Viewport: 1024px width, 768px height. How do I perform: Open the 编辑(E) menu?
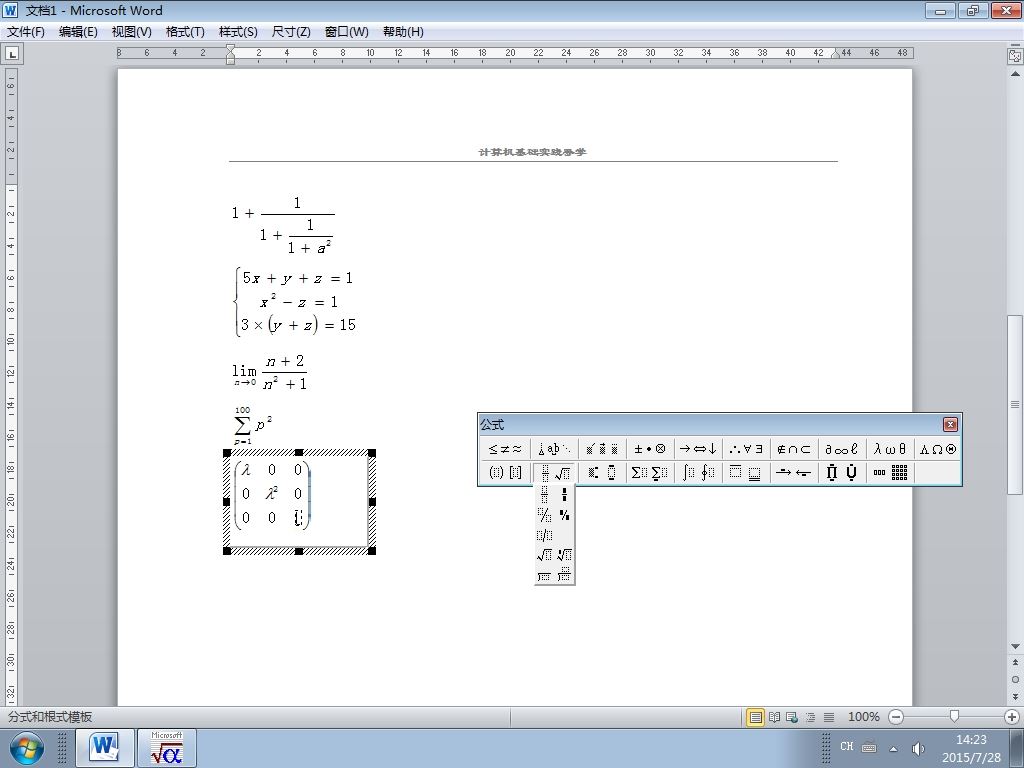point(78,32)
